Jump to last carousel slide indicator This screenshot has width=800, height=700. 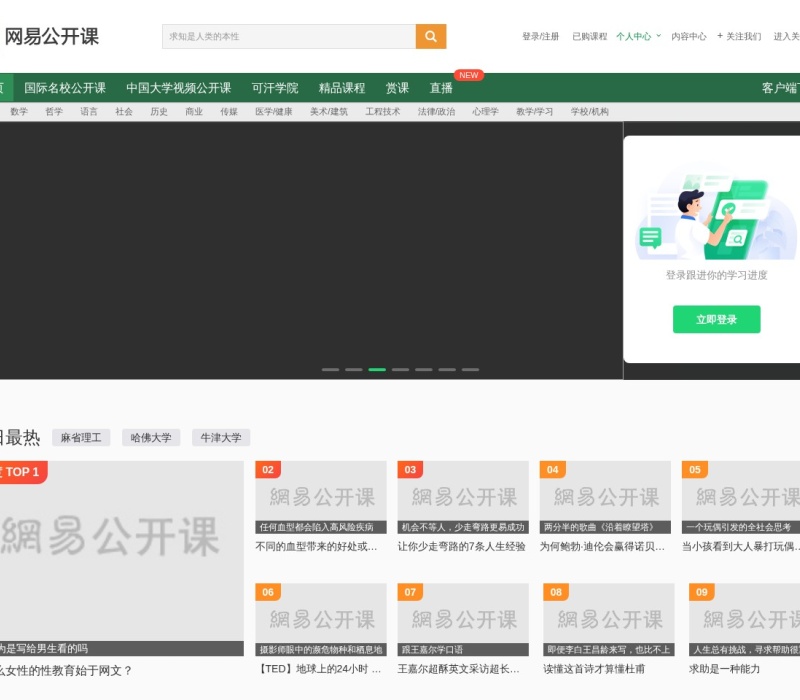coord(470,369)
